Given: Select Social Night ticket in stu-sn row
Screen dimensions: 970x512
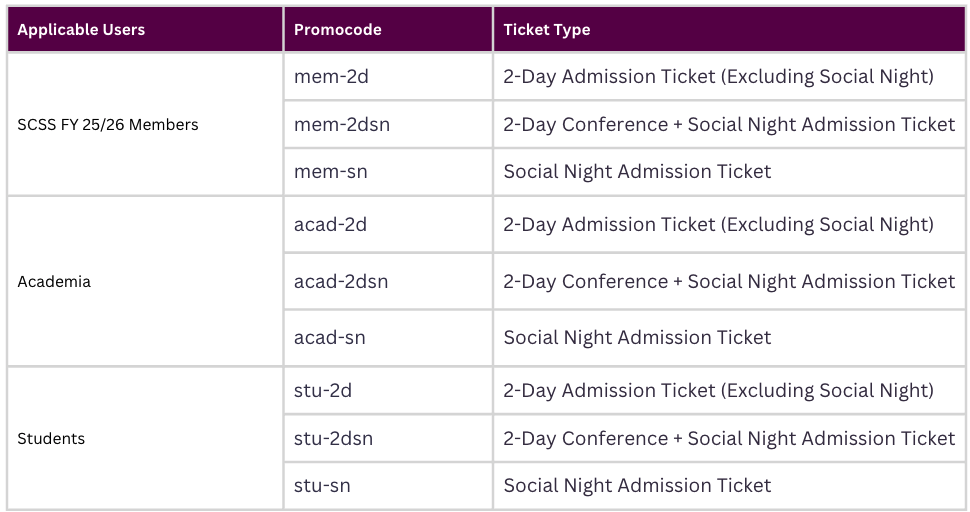Looking at the screenshot, I should pyautogui.click(x=729, y=485).
